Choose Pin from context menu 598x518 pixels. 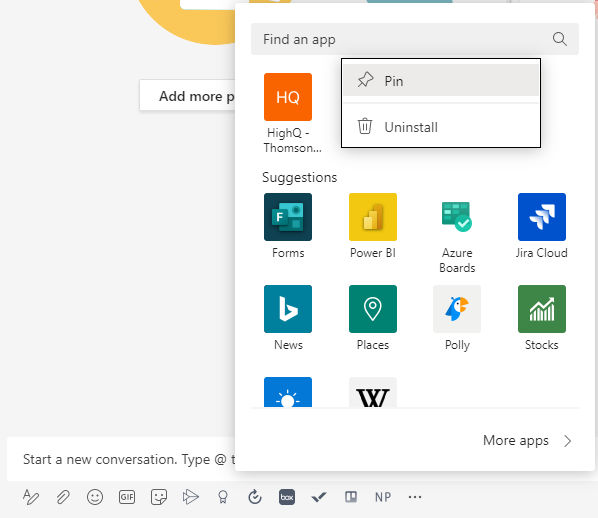[441, 80]
